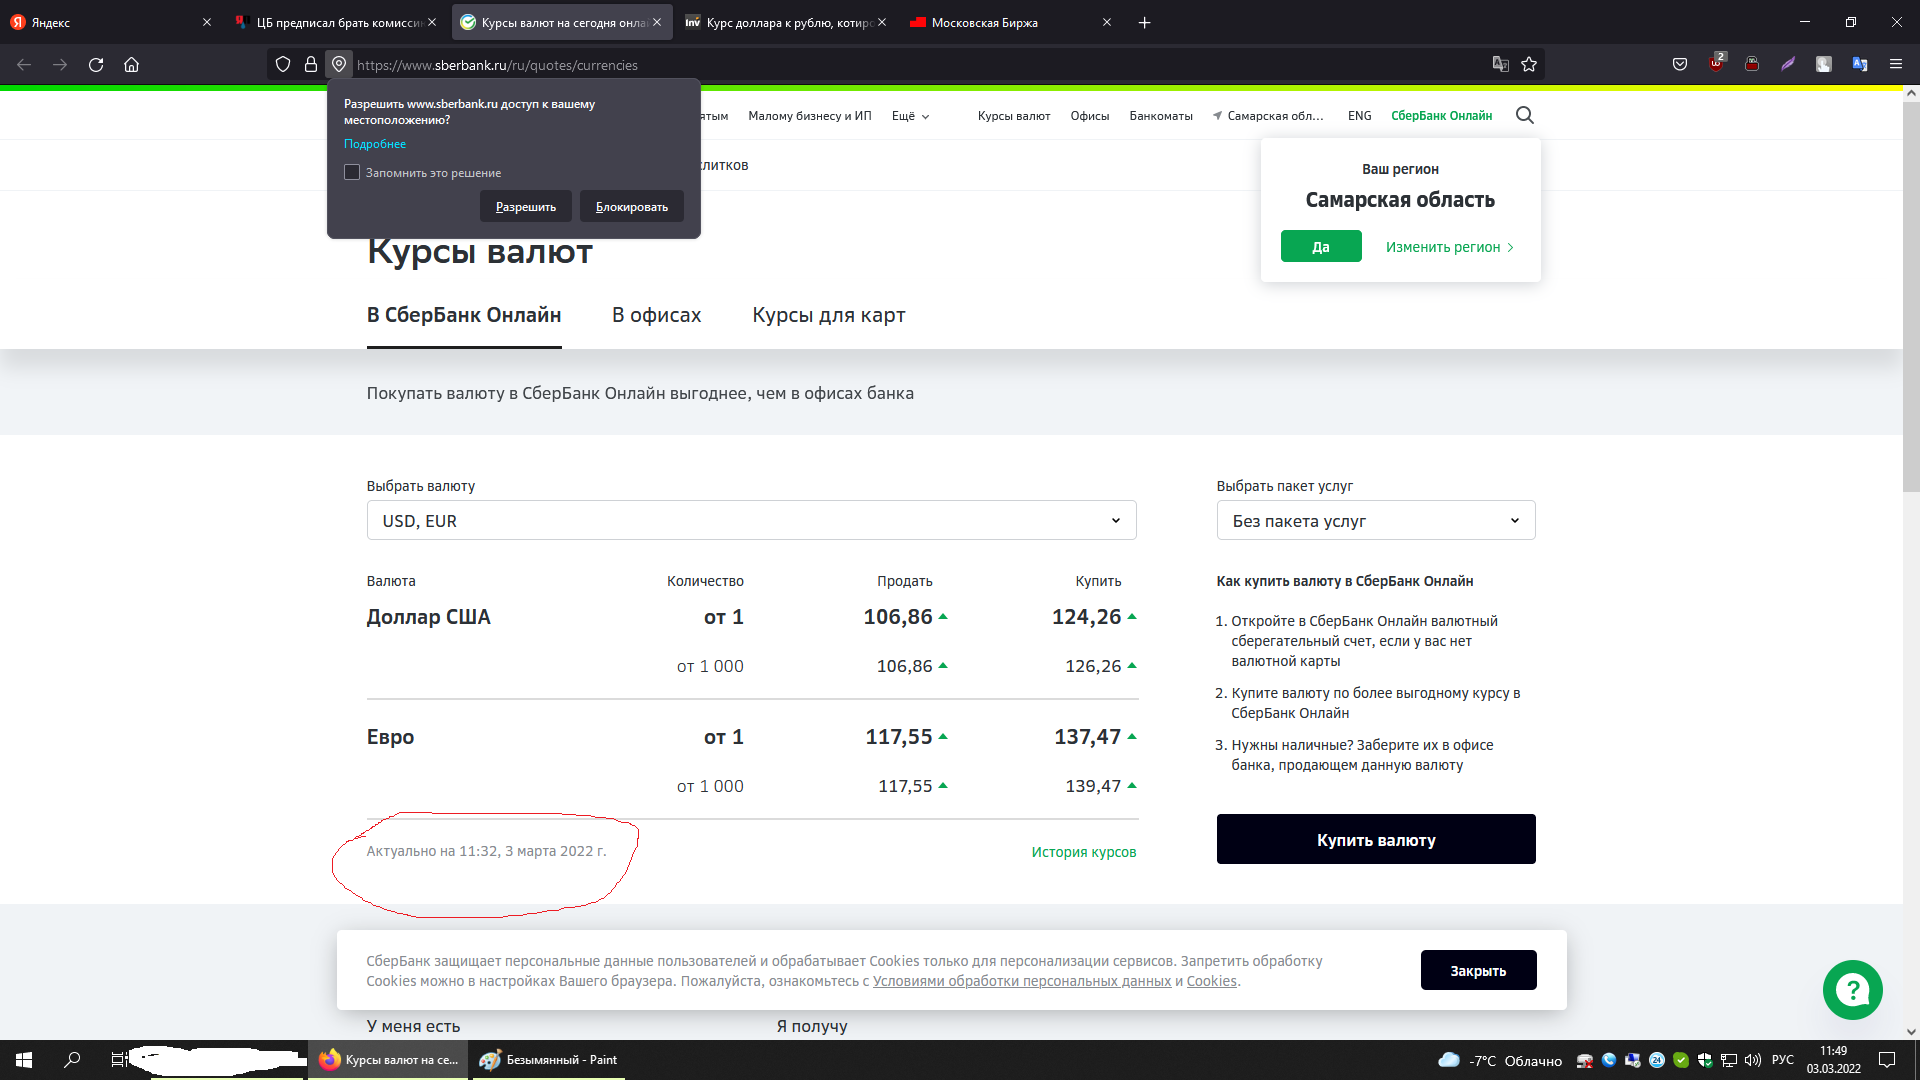Open network settings tray icon

point(1729,1060)
